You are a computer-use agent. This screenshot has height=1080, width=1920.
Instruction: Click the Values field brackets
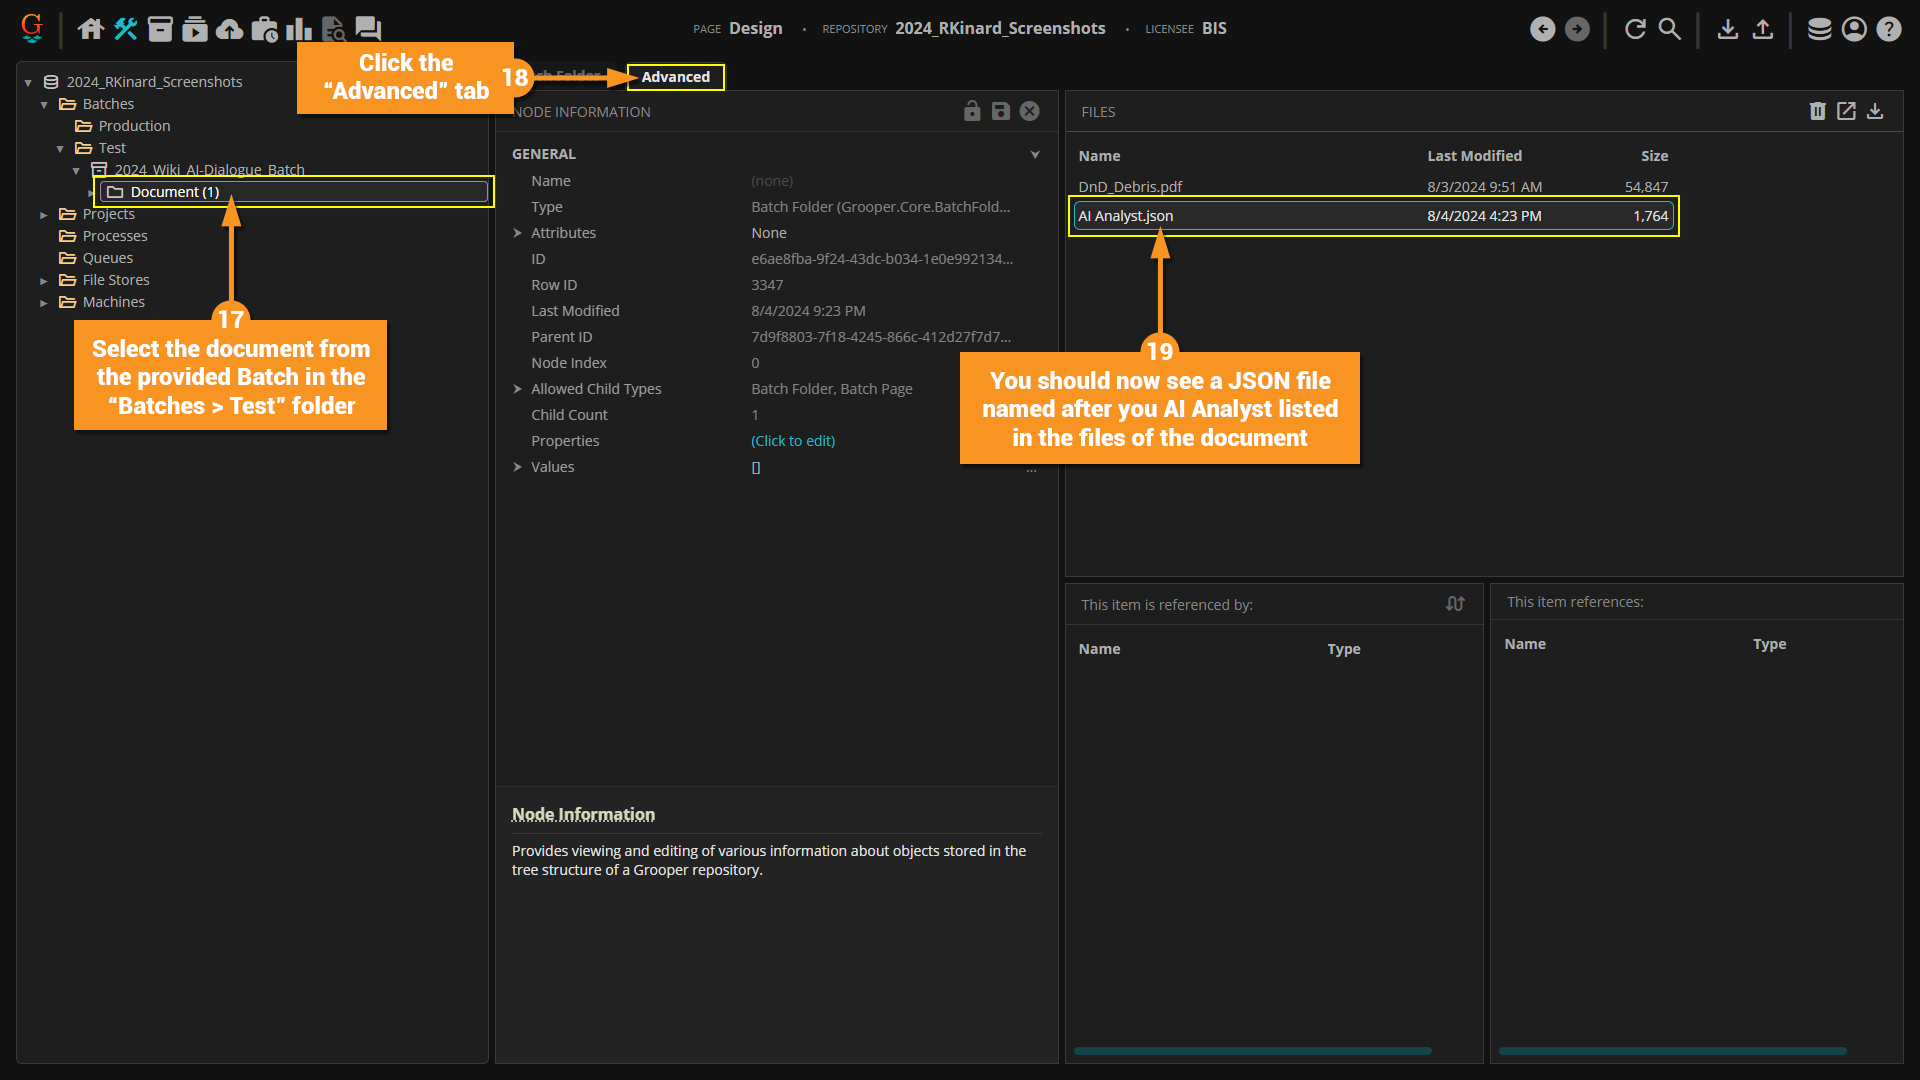[x=756, y=467]
